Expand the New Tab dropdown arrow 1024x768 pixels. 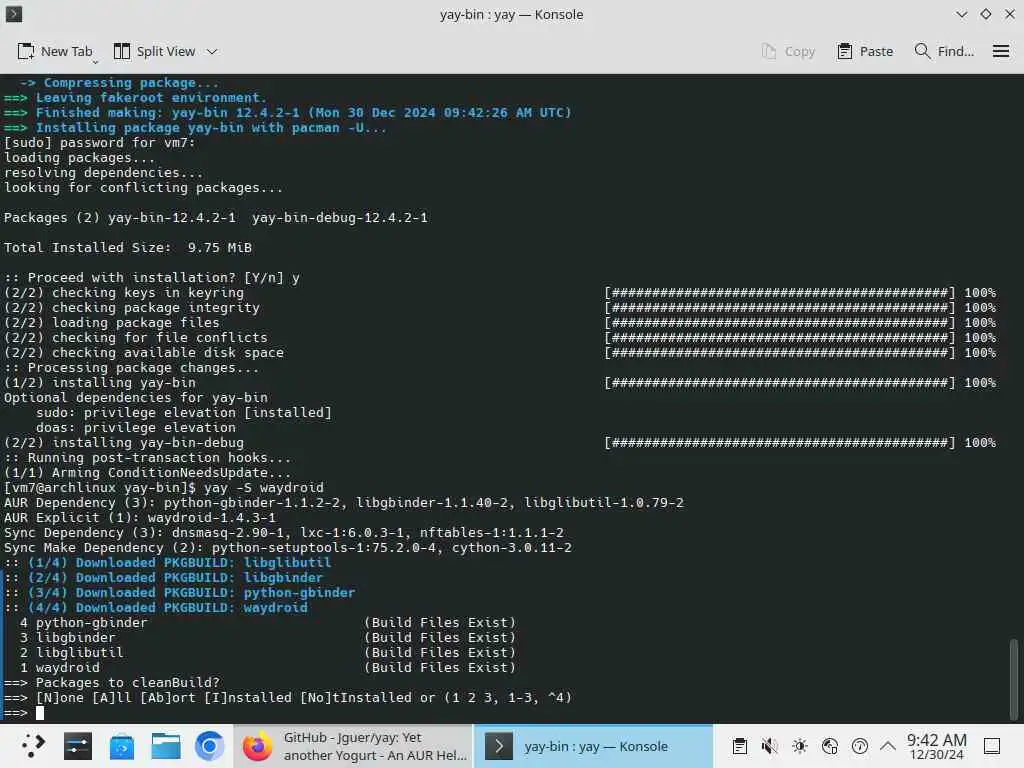click(x=95, y=62)
